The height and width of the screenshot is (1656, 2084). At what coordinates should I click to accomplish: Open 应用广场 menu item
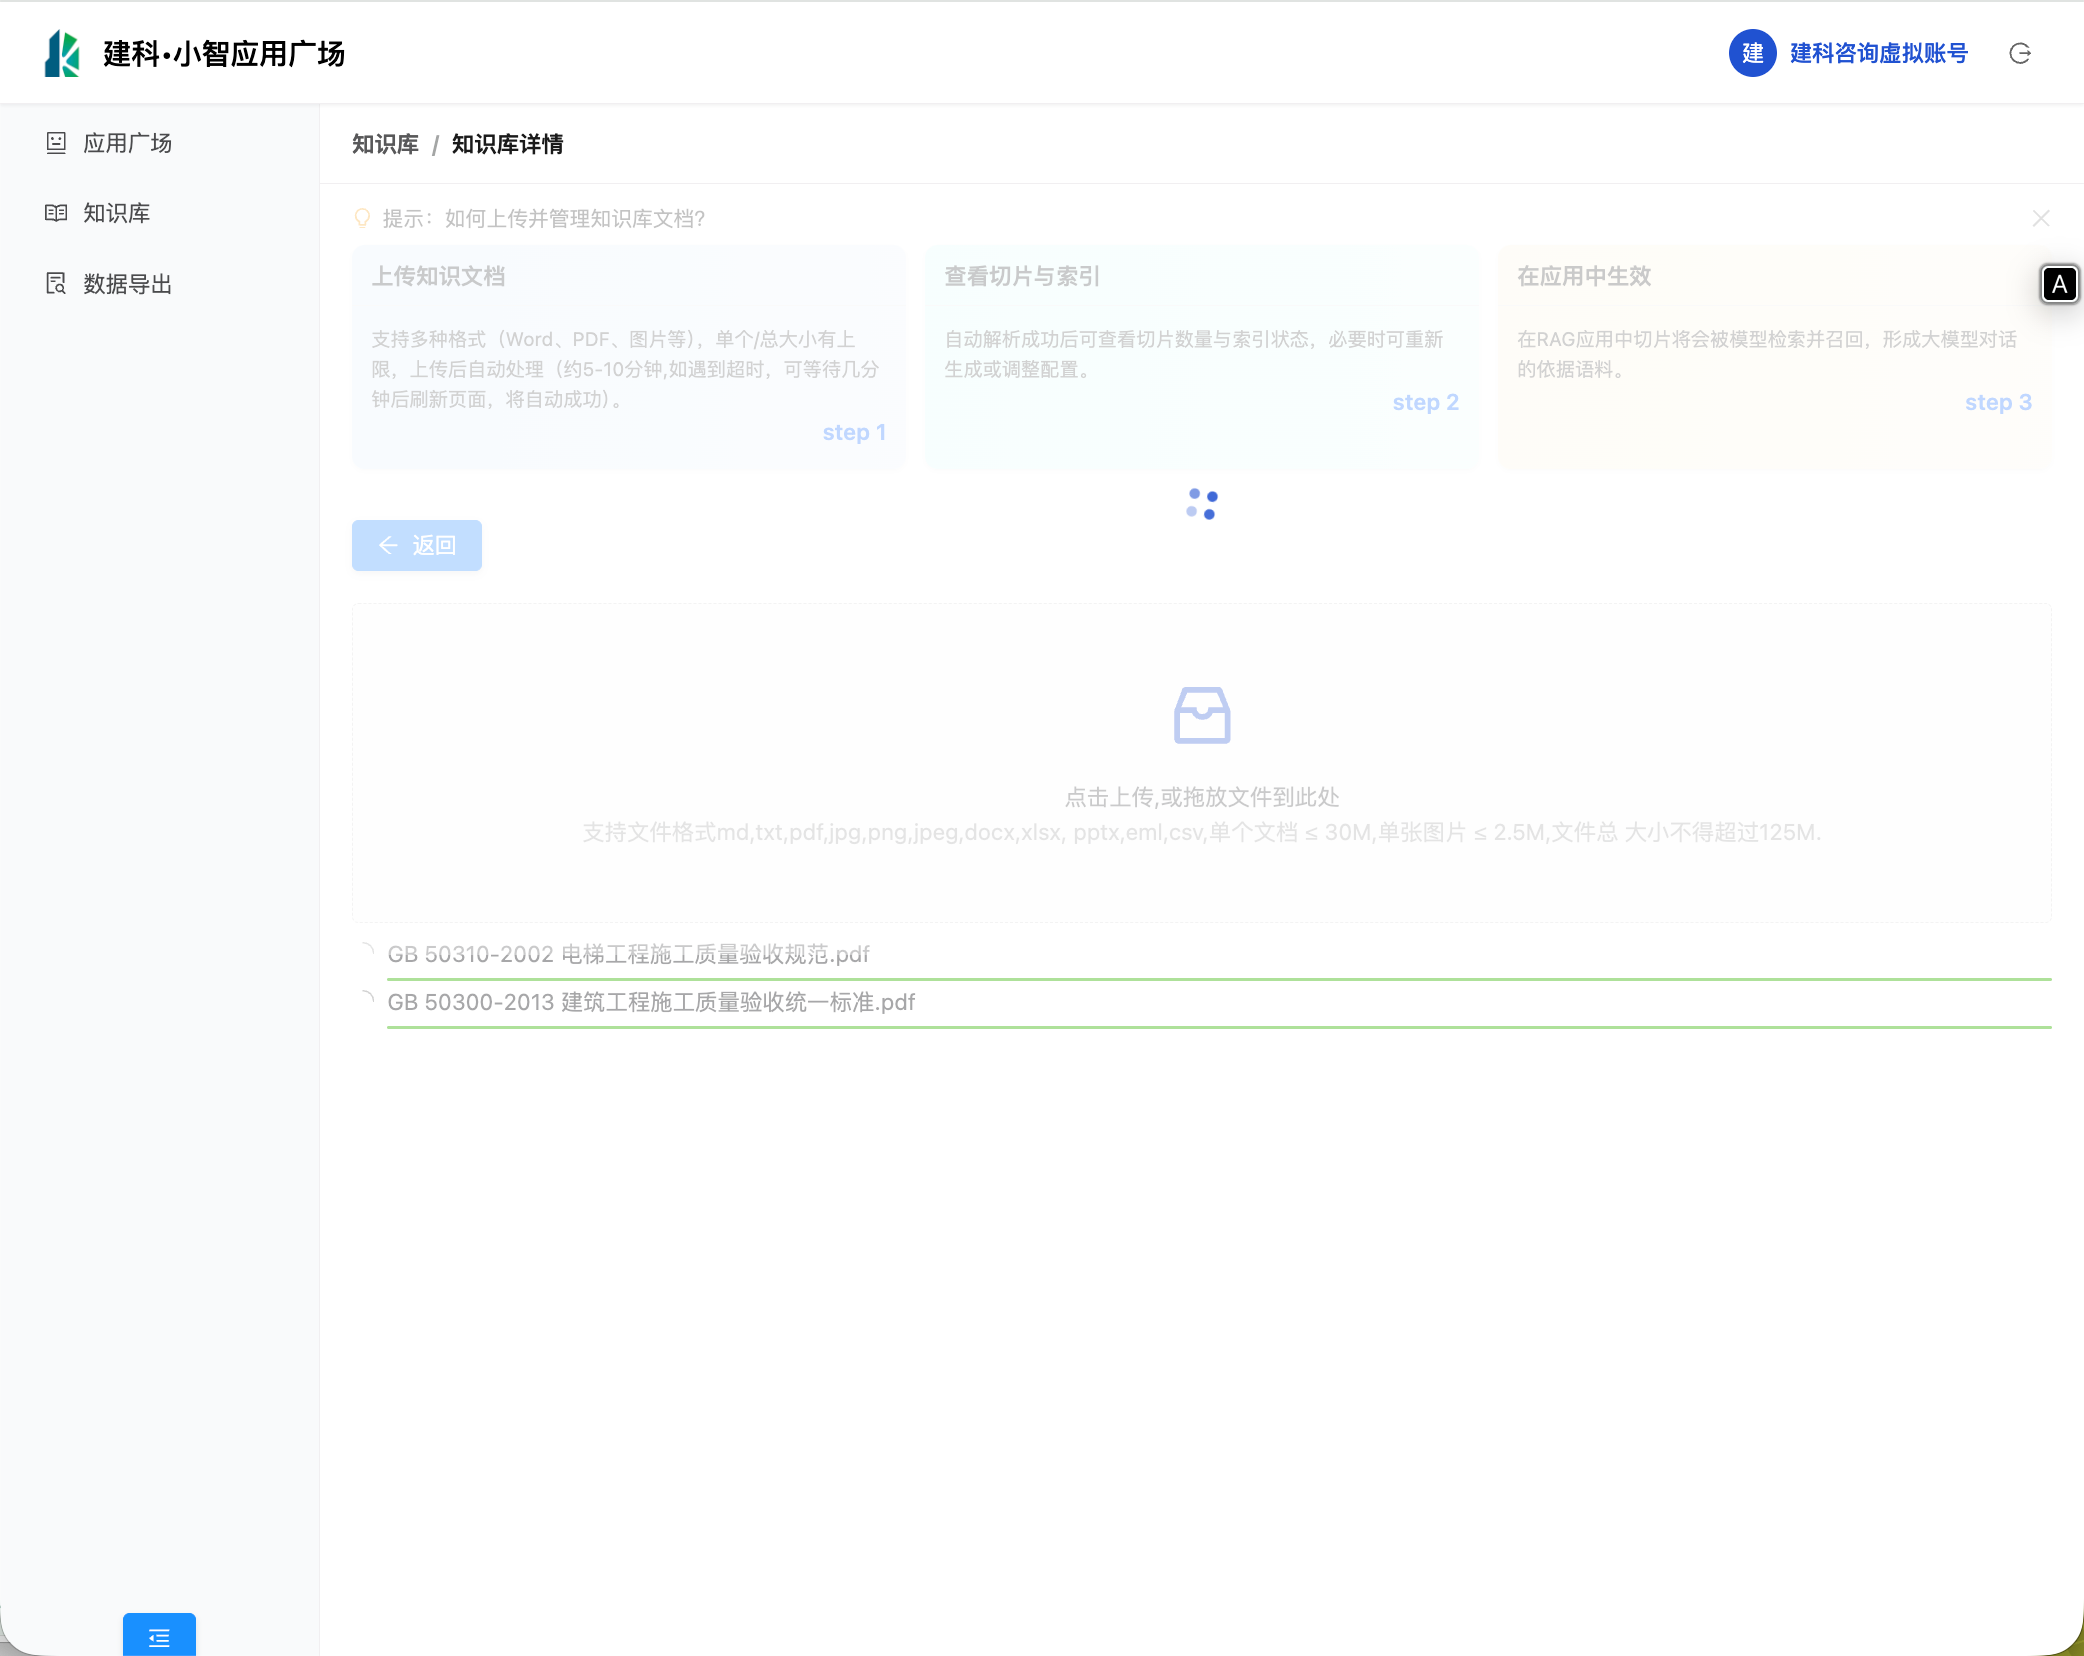(128, 143)
